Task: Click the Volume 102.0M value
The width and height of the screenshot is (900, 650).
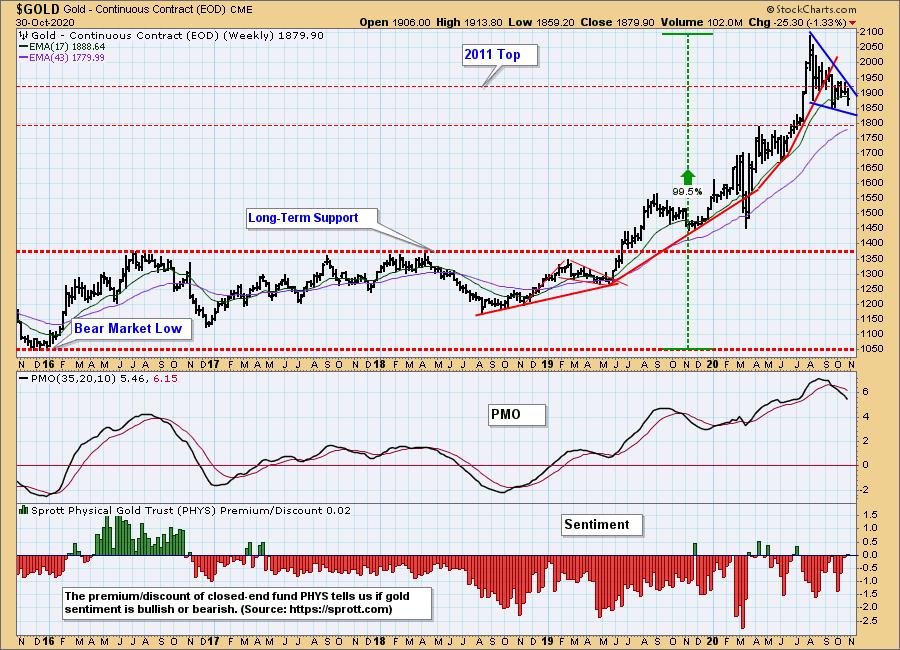Action: tap(701, 22)
